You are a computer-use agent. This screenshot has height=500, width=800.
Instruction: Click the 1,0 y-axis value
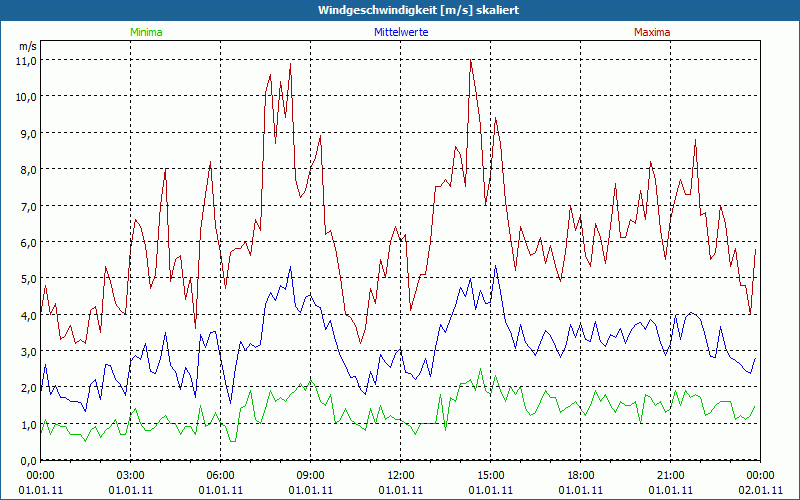(x=28, y=425)
